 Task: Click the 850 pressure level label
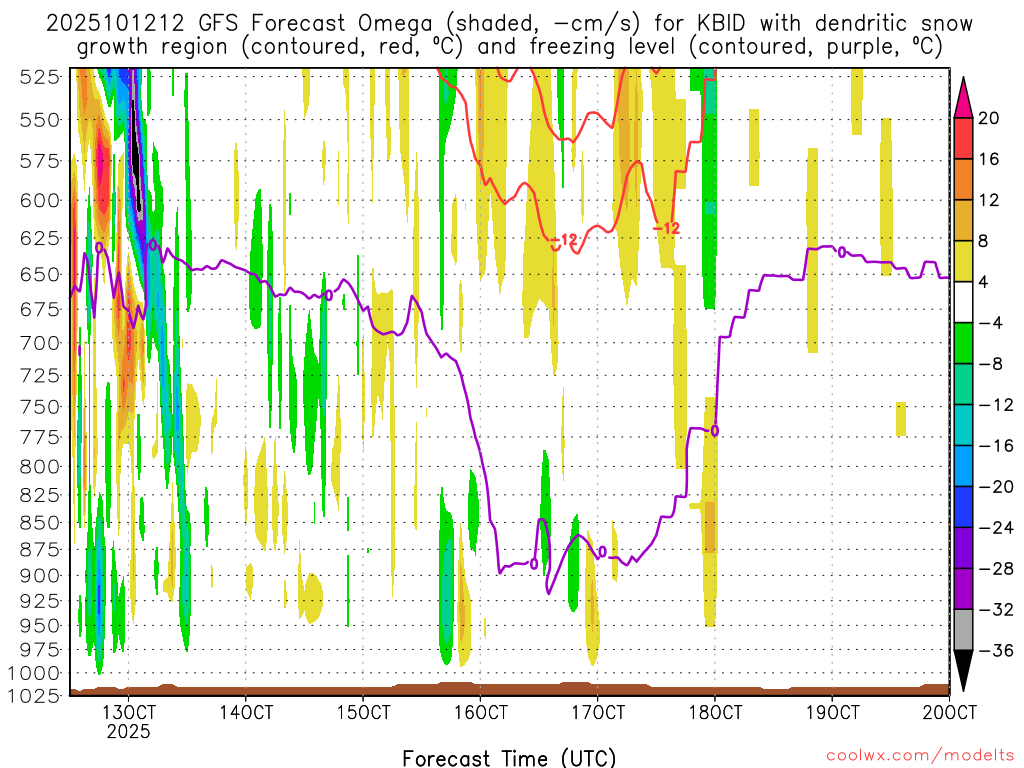point(40,522)
